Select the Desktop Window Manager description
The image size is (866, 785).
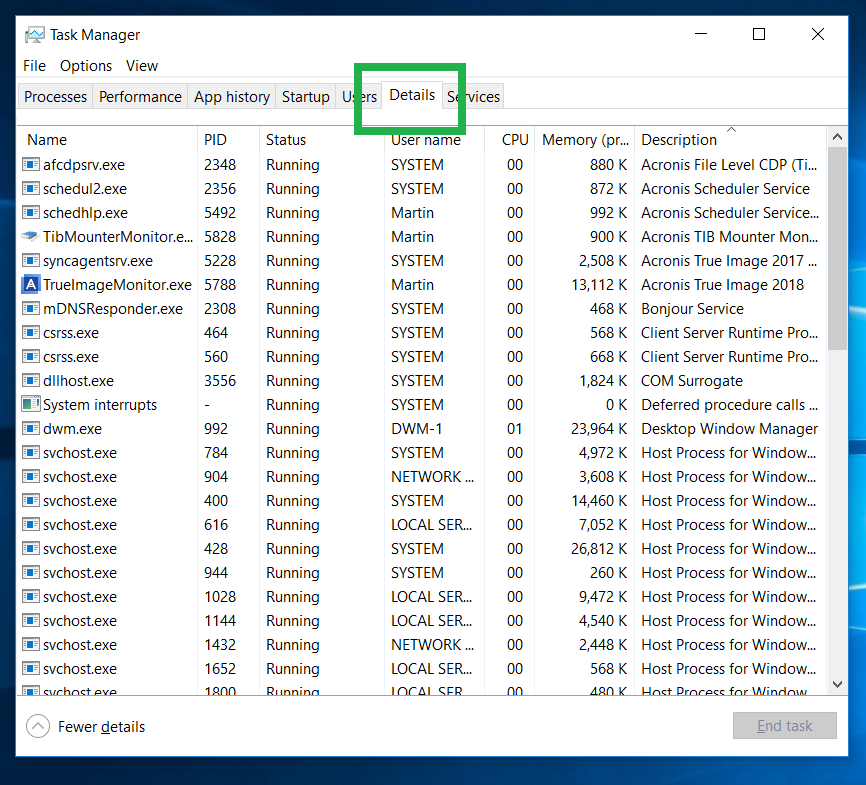[729, 429]
